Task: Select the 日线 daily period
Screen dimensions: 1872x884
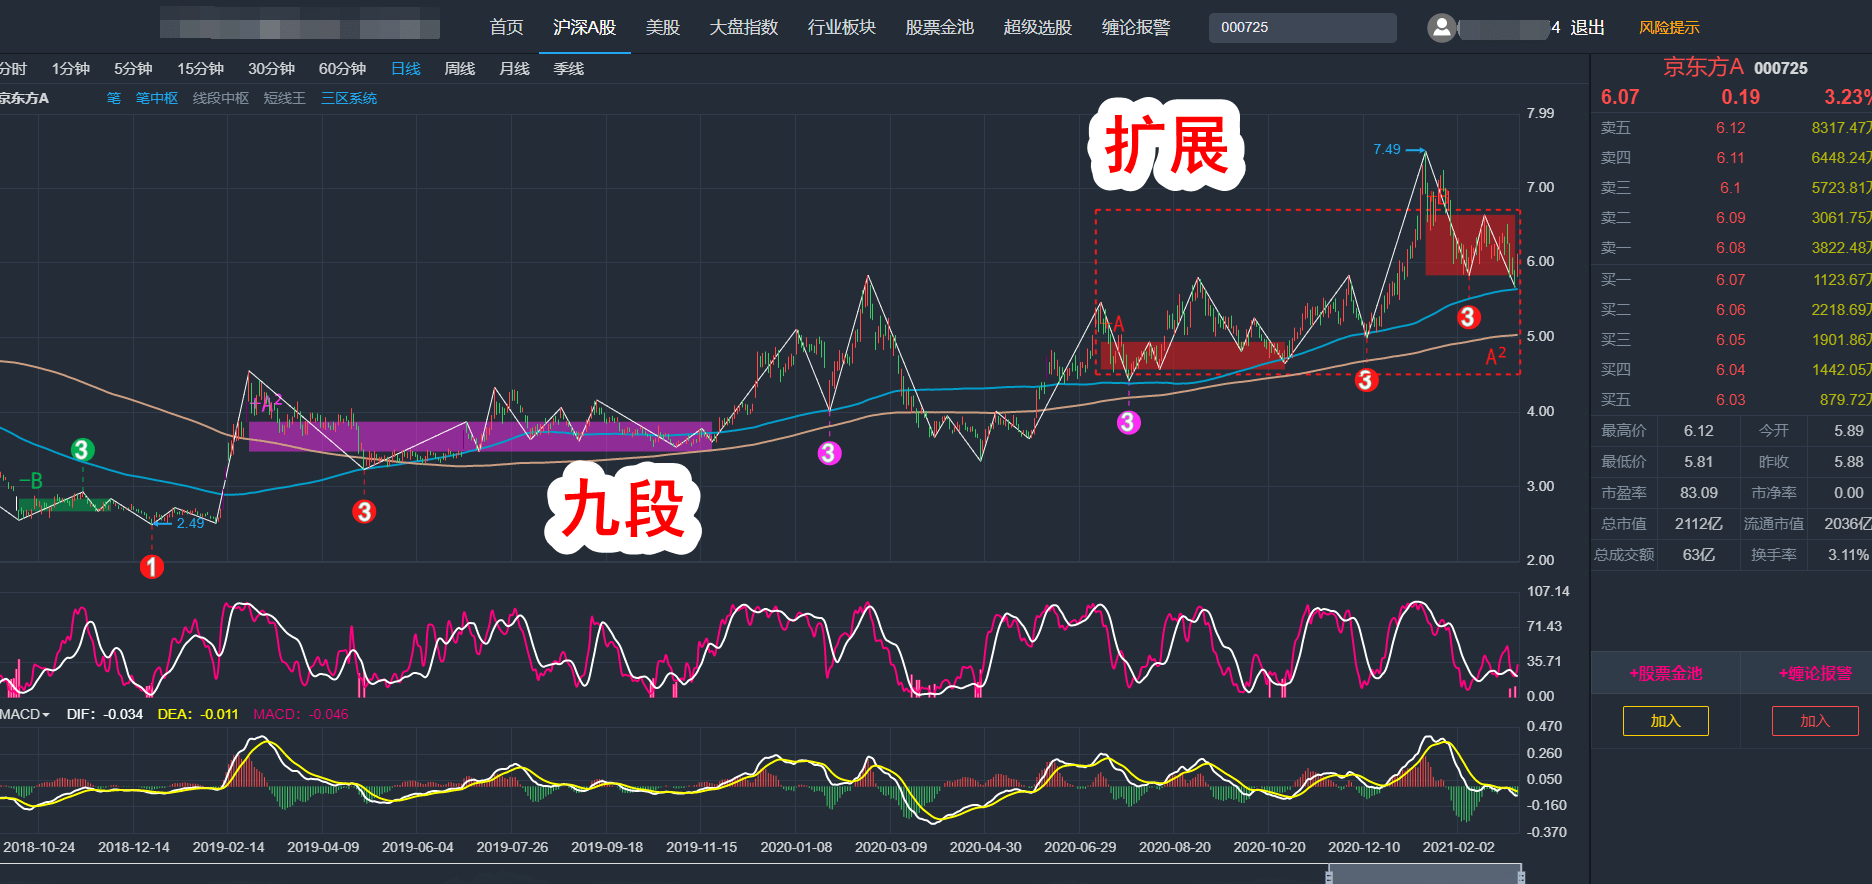Action: pos(405,68)
